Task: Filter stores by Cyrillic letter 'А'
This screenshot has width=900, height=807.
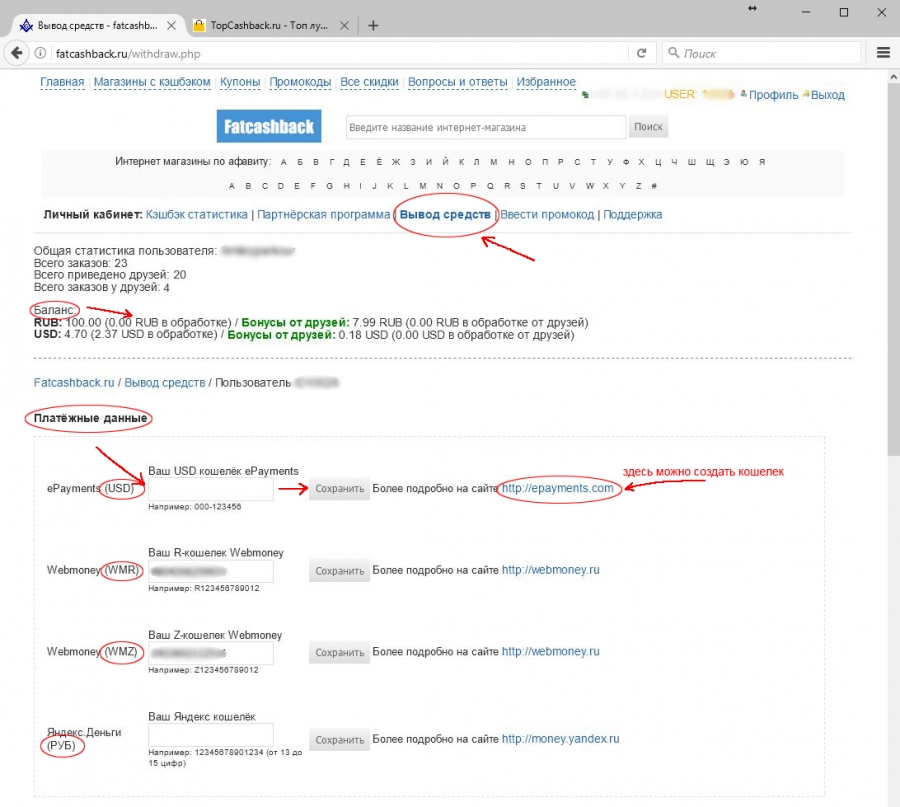Action: point(284,162)
